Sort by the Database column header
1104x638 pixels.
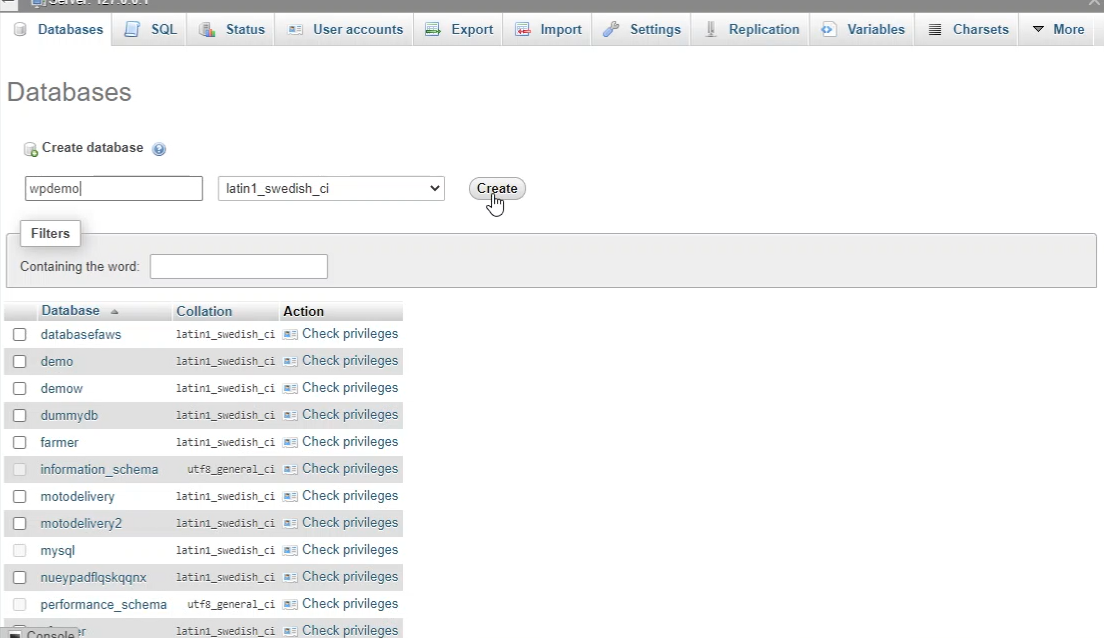tap(70, 311)
